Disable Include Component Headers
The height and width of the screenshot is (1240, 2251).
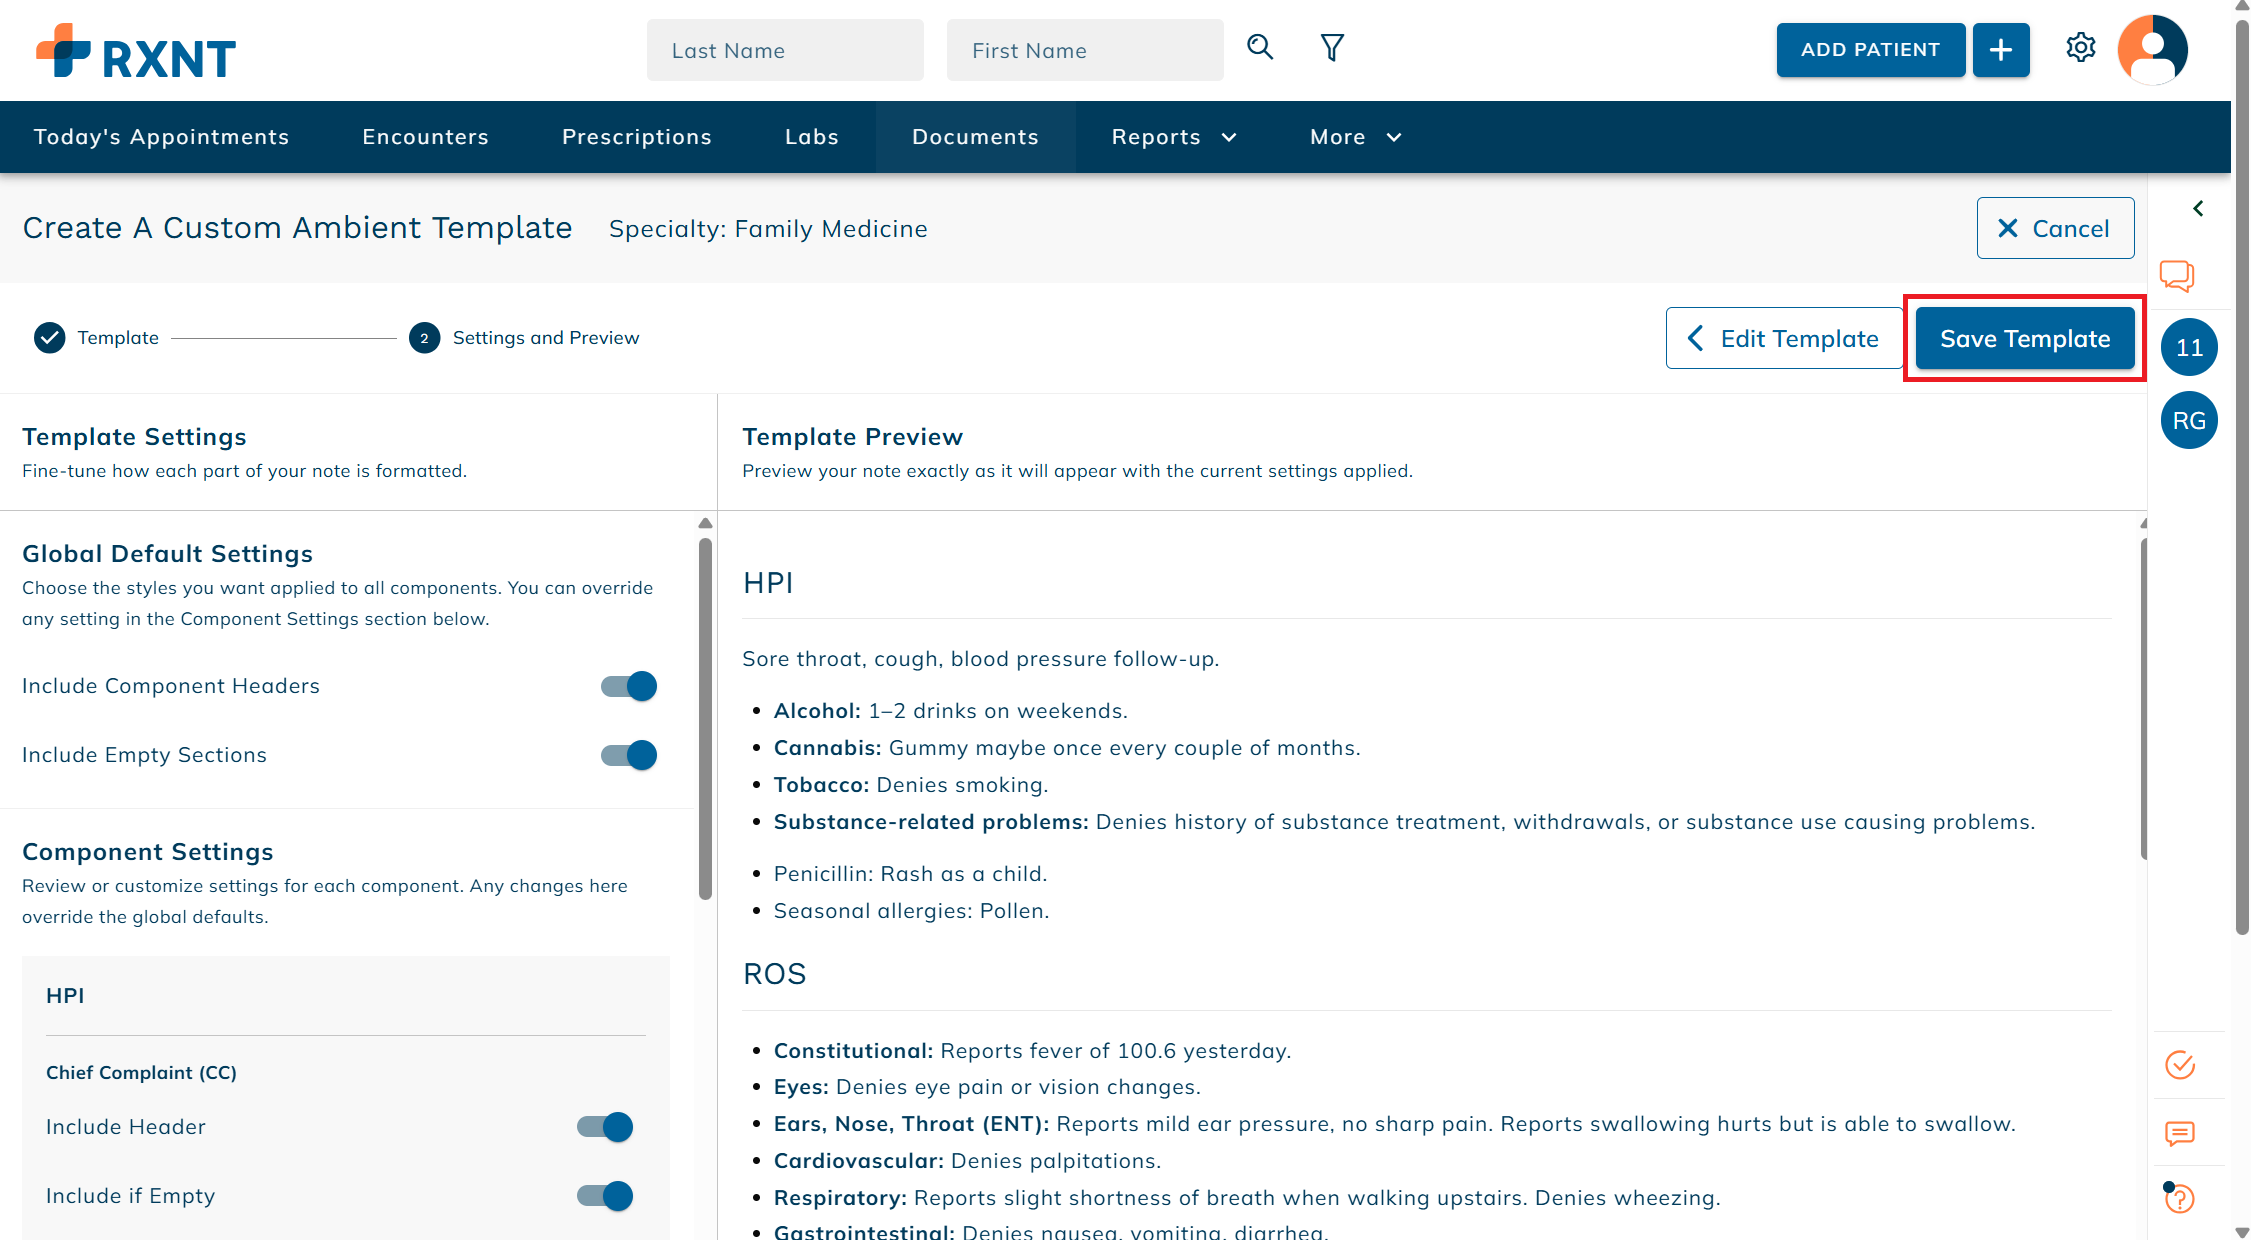click(627, 686)
